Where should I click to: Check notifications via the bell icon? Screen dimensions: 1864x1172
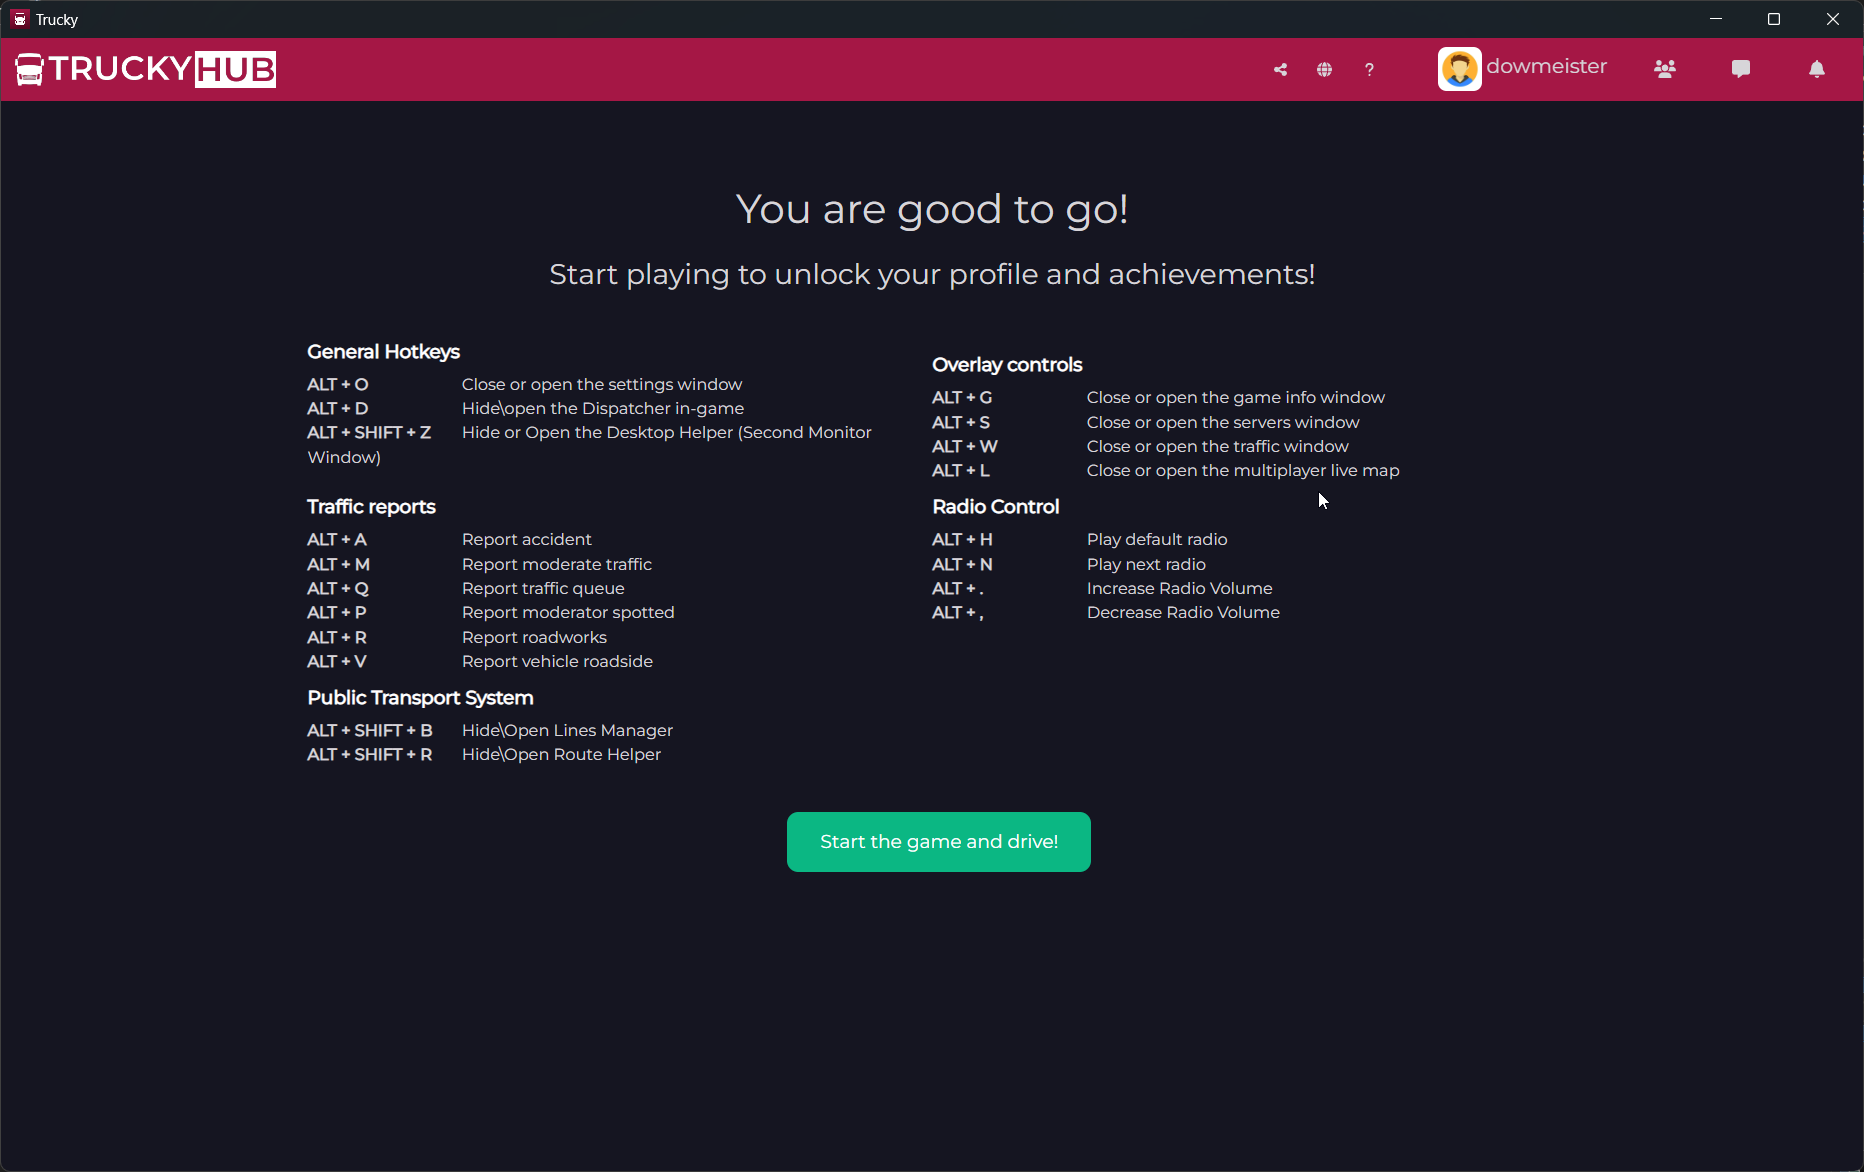click(1817, 69)
